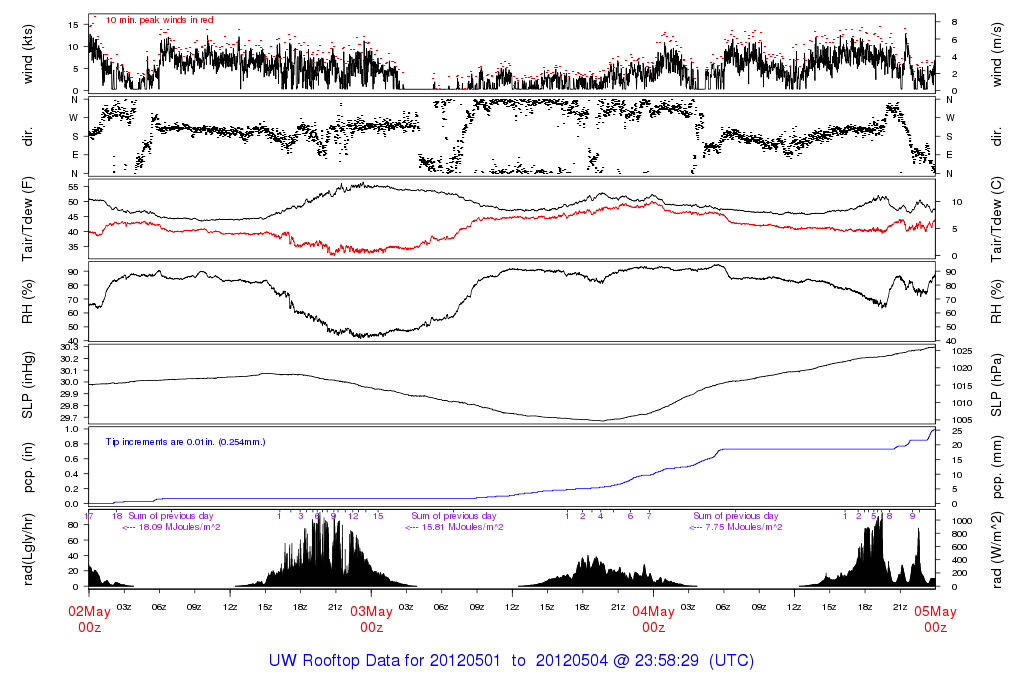This screenshot has width=1024, height=700.
Task: Select the "rad (W/m^2)" axis label
Action: [x=997, y=550]
